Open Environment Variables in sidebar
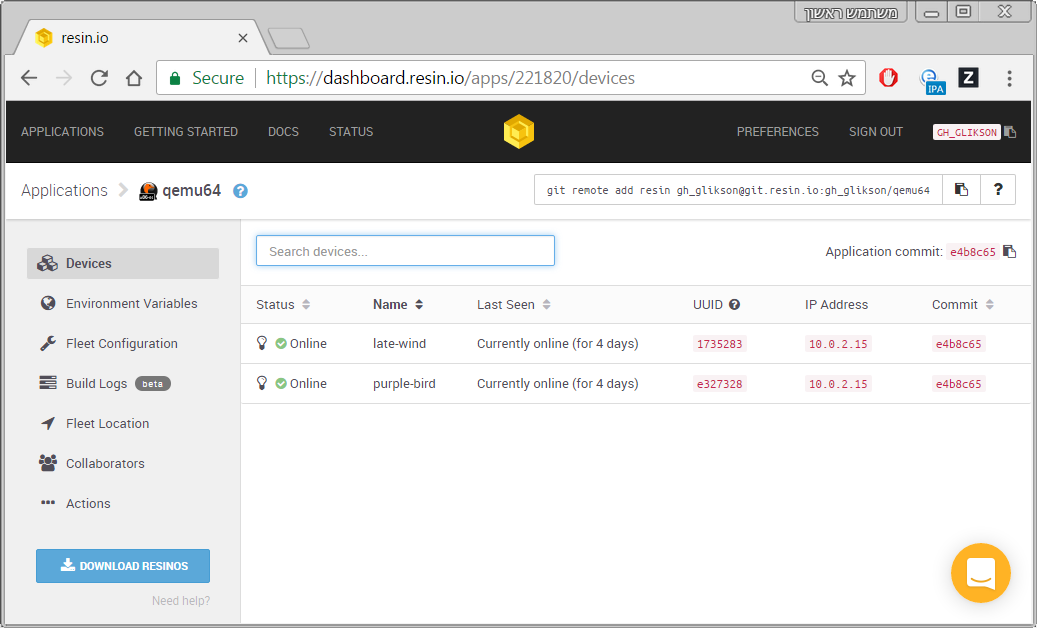The height and width of the screenshot is (628, 1037). tap(123, 303)
